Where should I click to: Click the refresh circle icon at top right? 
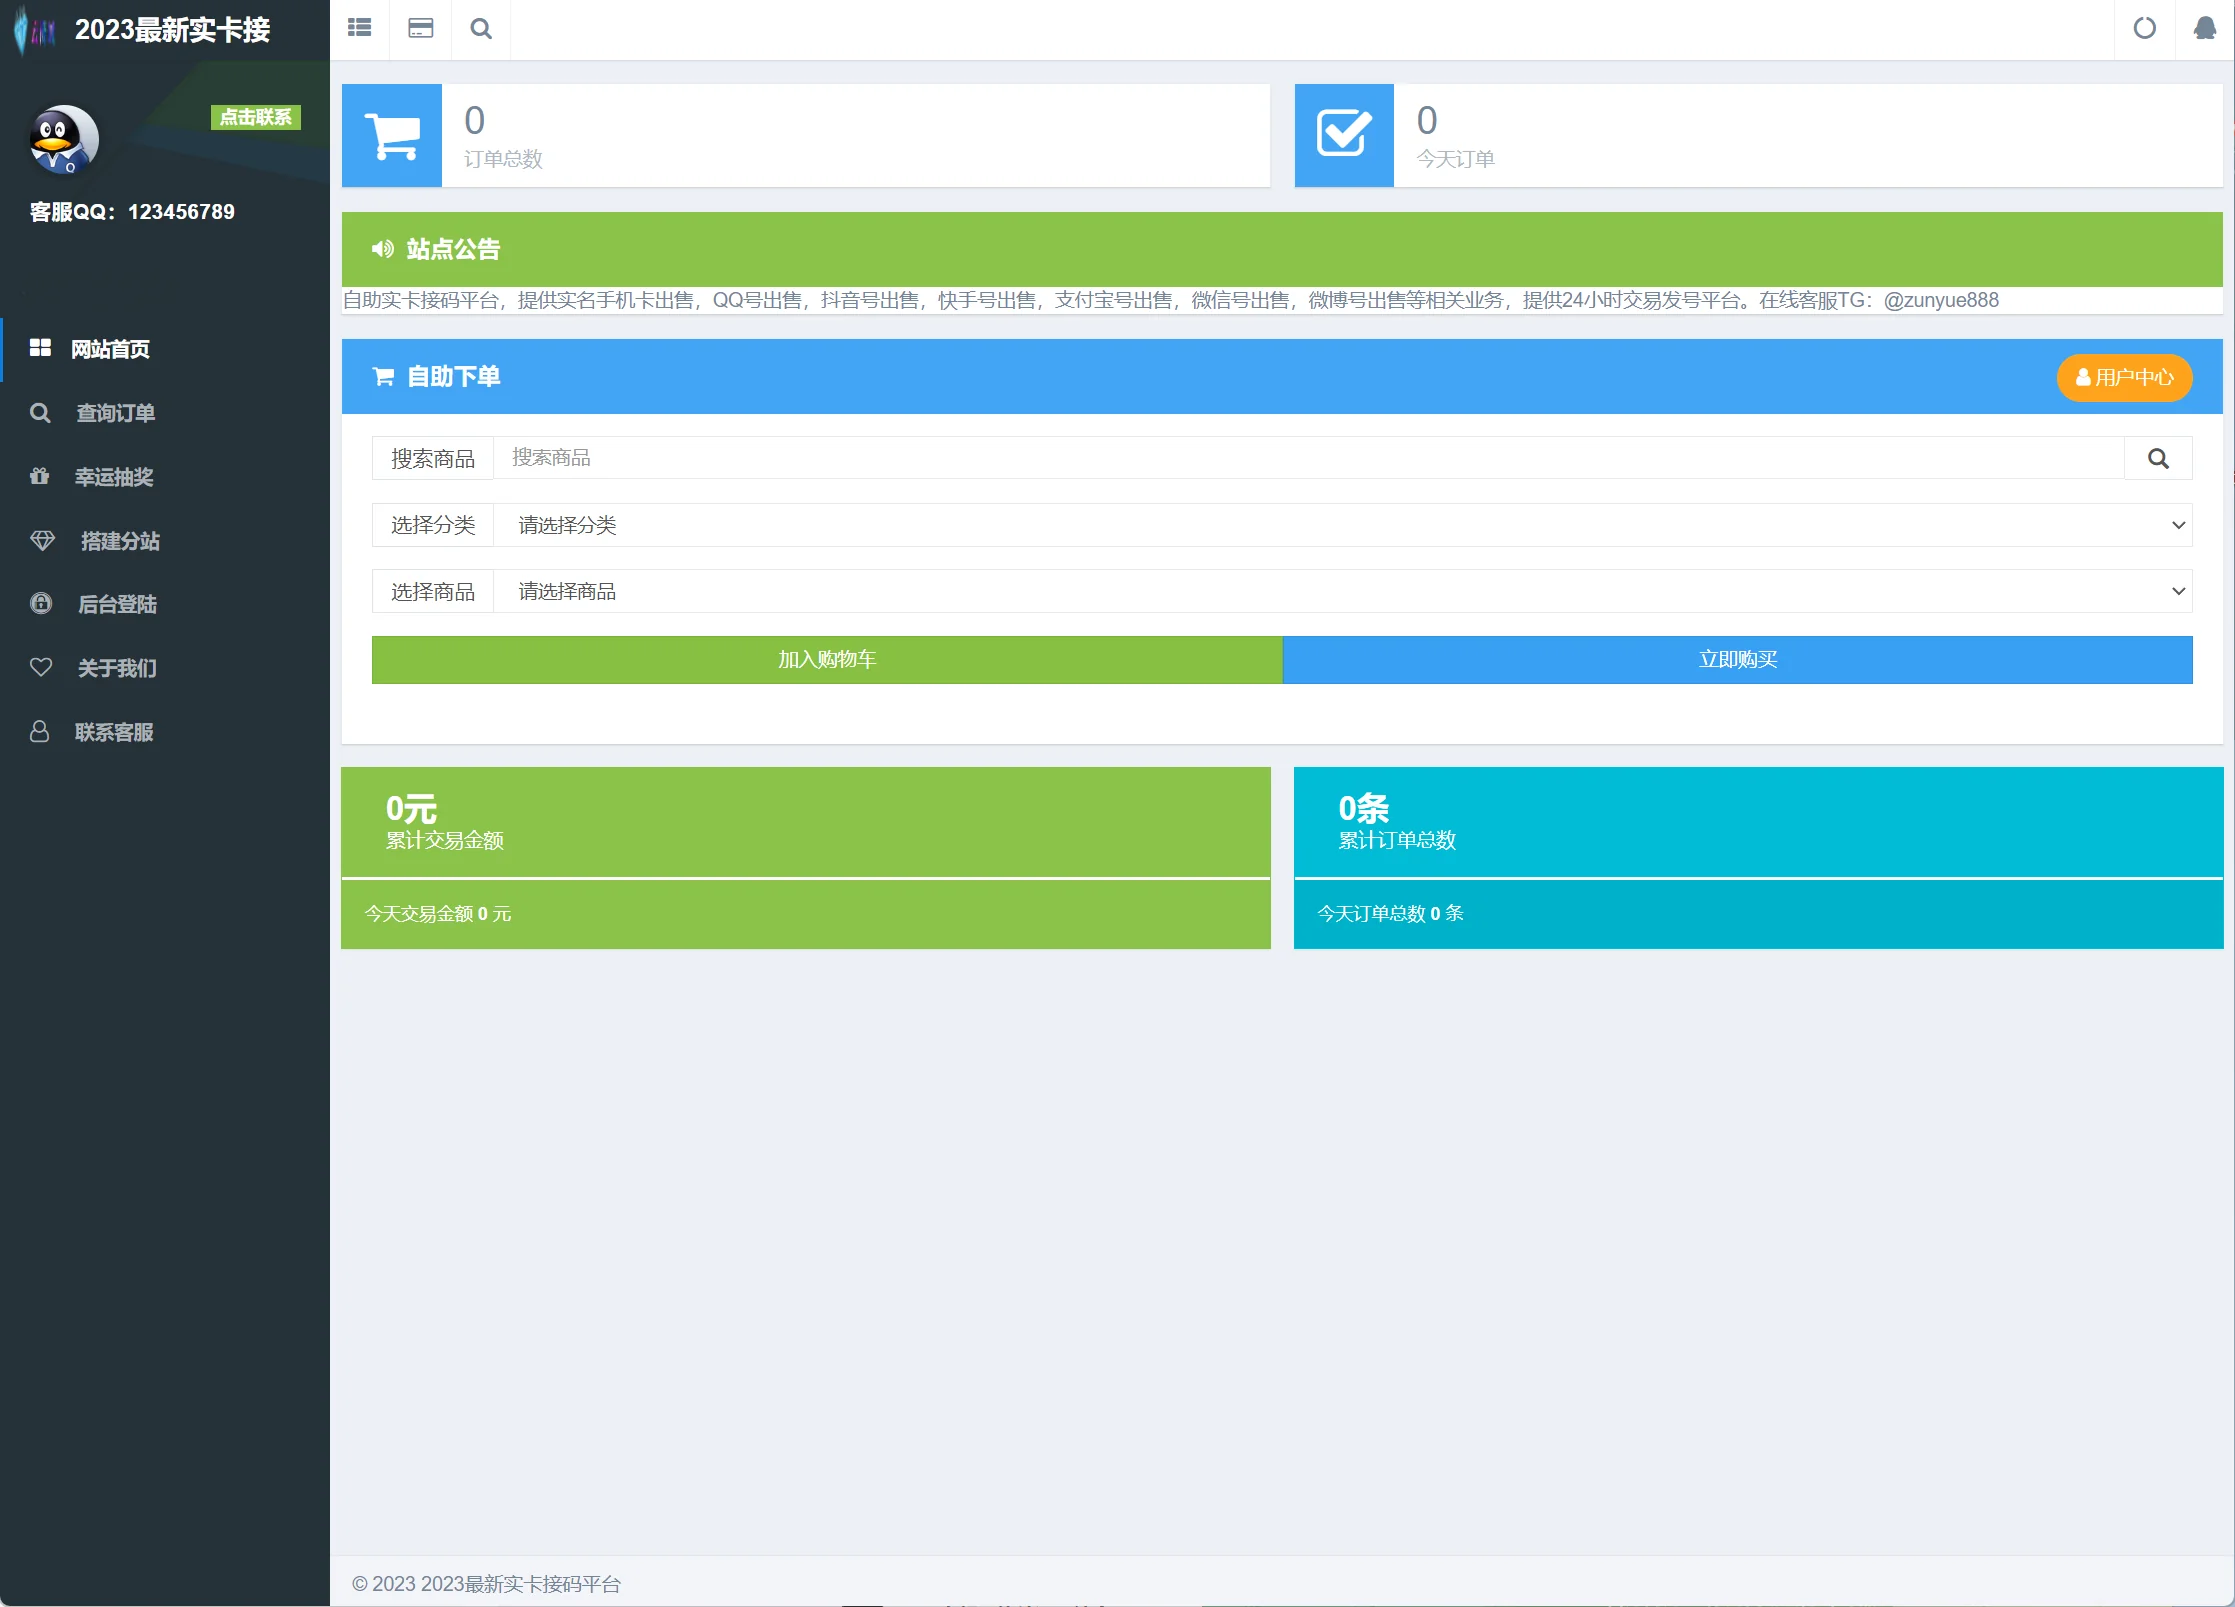(x=2144, y=28)
